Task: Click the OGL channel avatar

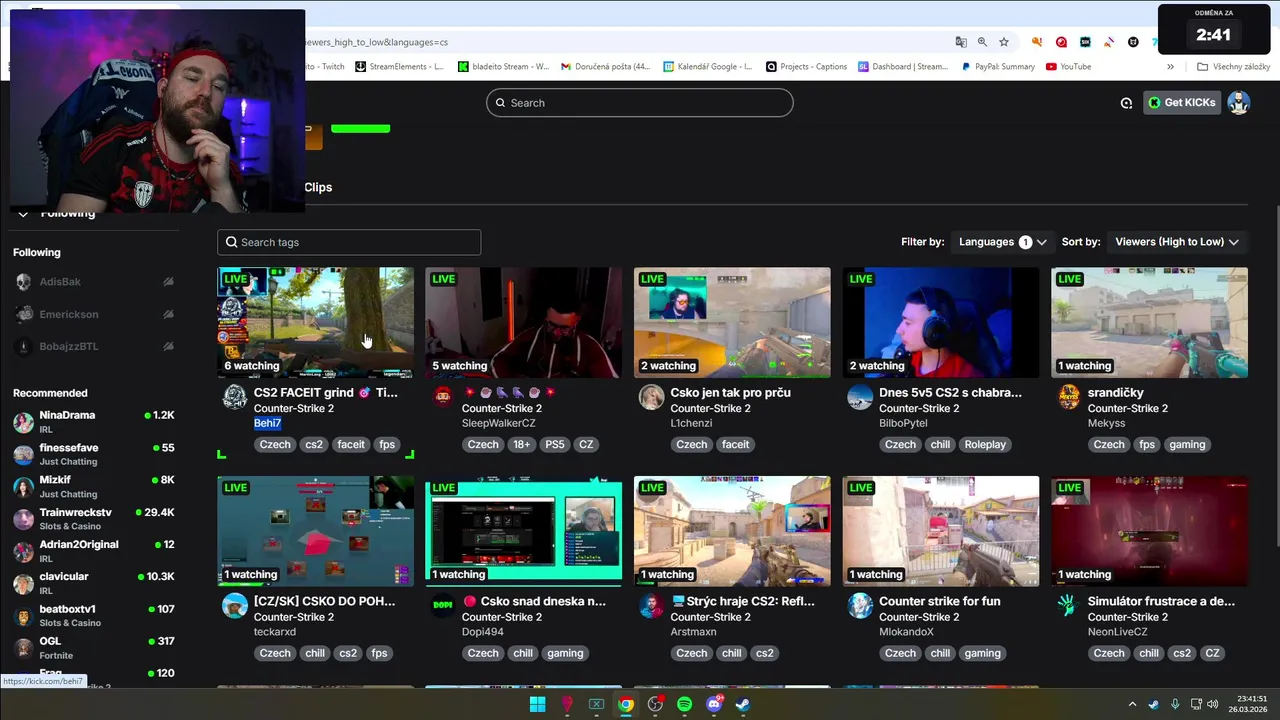Action: (23, 648)
